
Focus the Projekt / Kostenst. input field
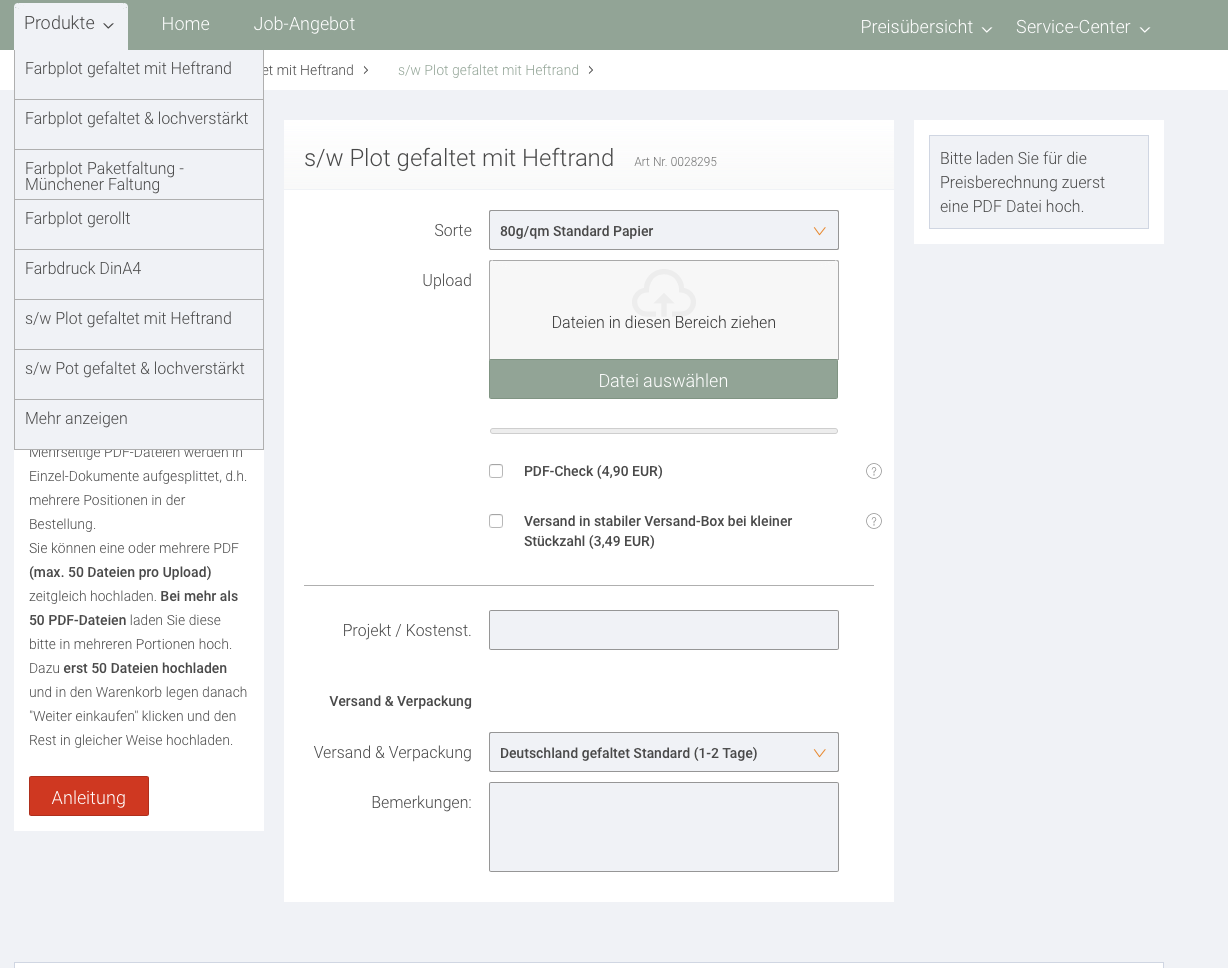[x=663, y=630]
